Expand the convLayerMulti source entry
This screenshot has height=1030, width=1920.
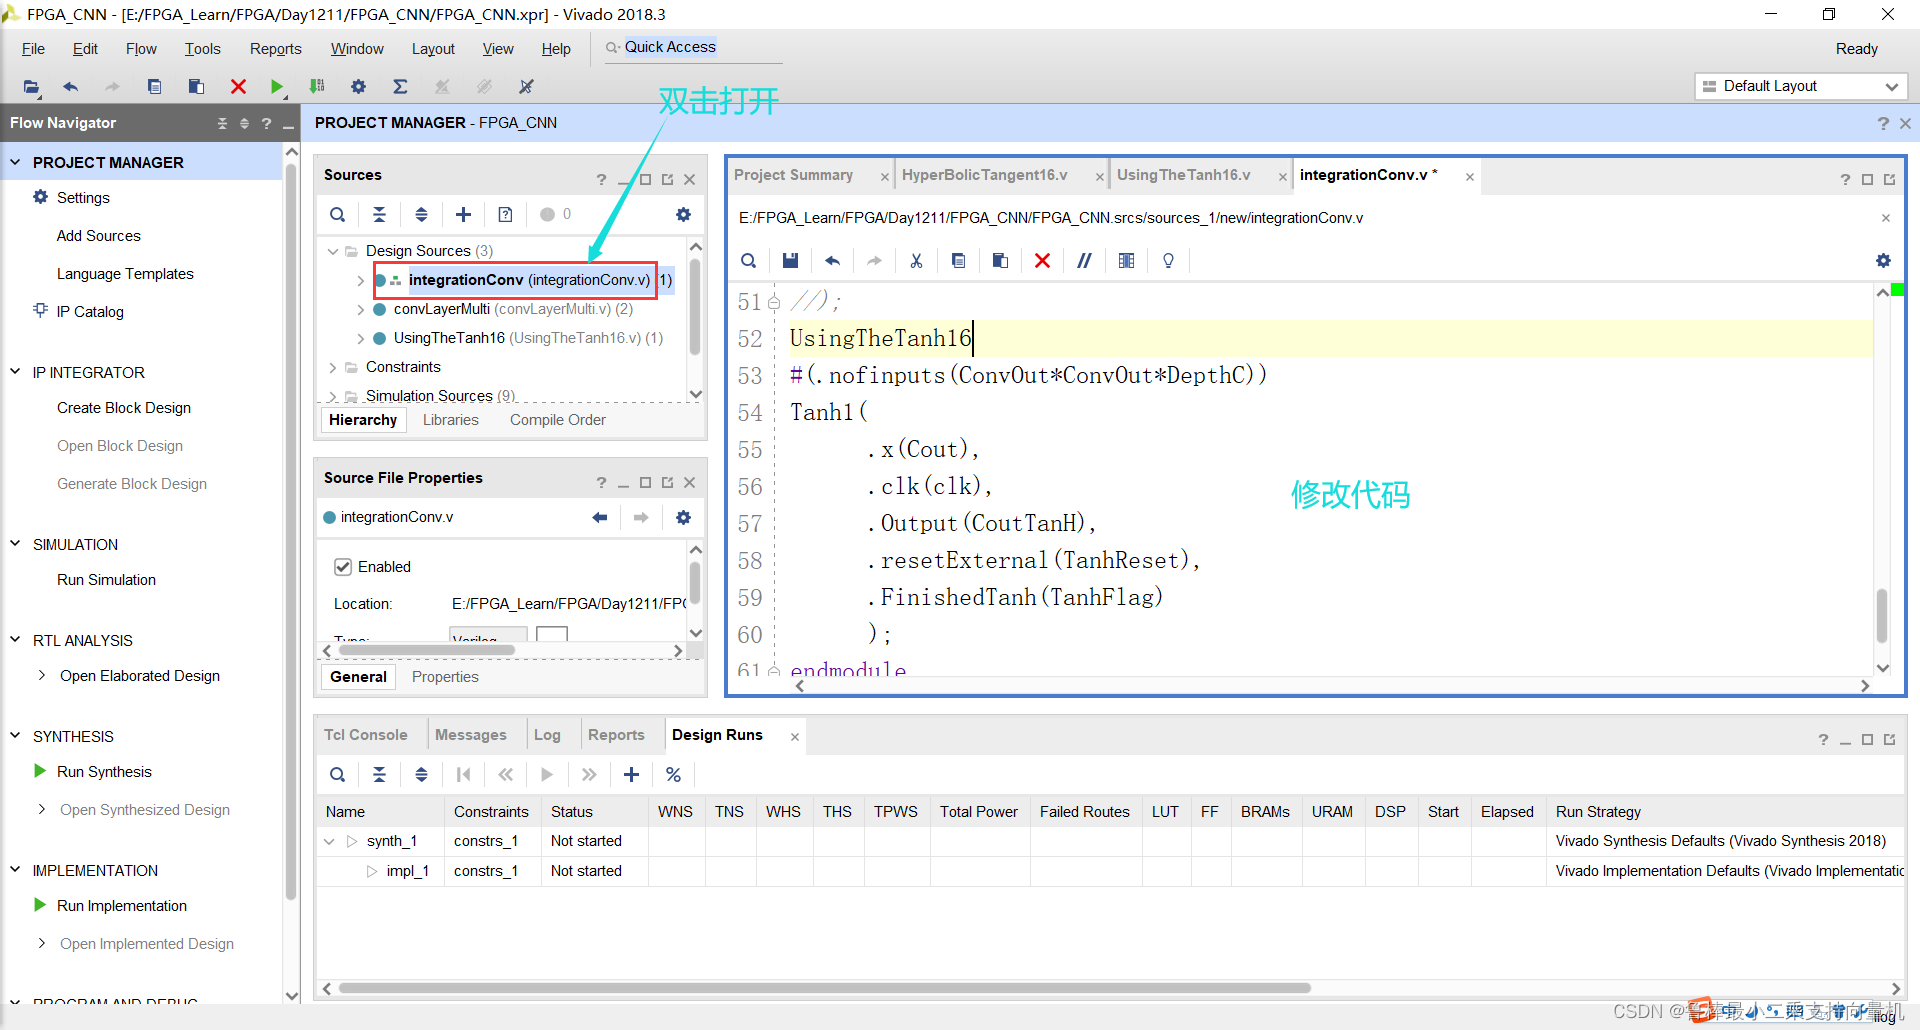(361, 310)
